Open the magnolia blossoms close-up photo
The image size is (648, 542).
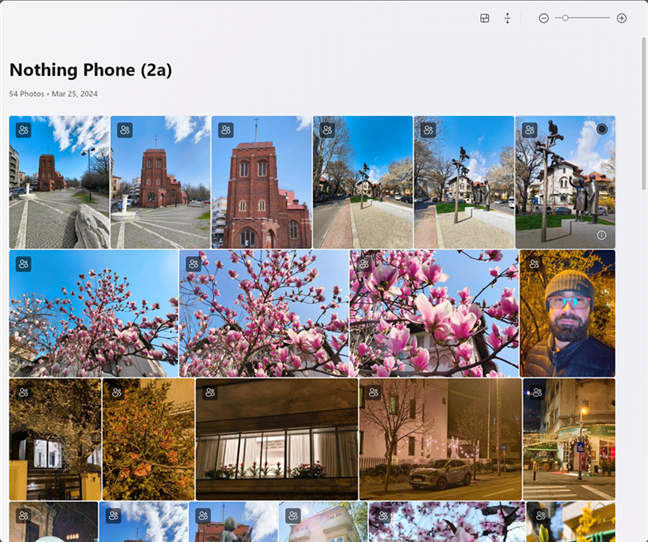[434, 313]
